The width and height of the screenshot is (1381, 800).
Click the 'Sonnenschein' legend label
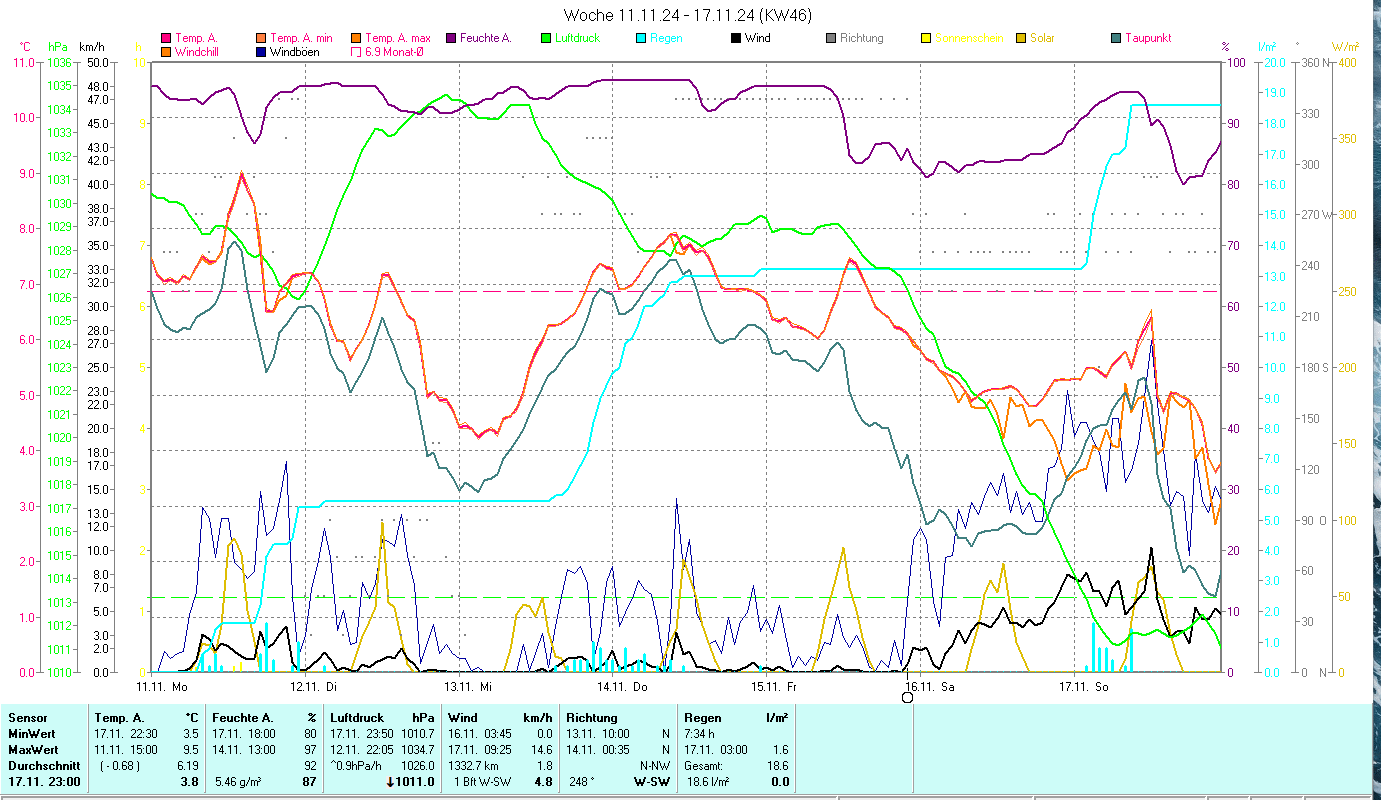[968, 38]
